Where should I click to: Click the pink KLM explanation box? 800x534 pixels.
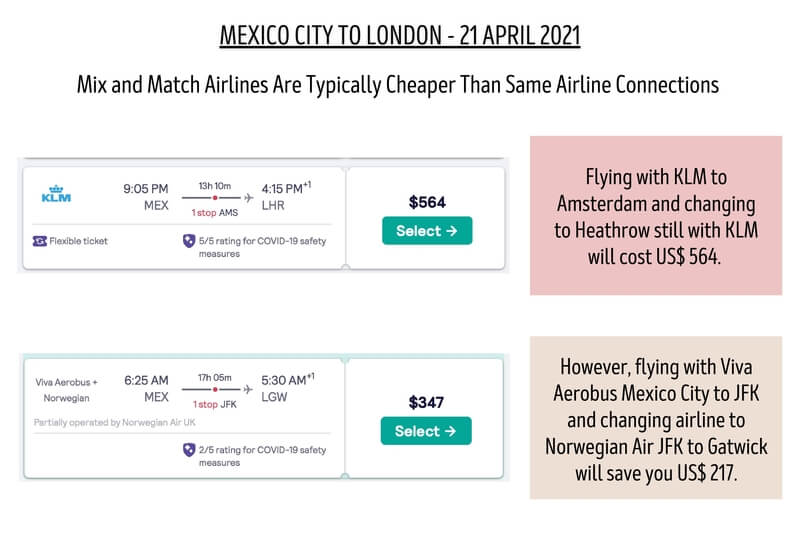[x=655, y=215]
